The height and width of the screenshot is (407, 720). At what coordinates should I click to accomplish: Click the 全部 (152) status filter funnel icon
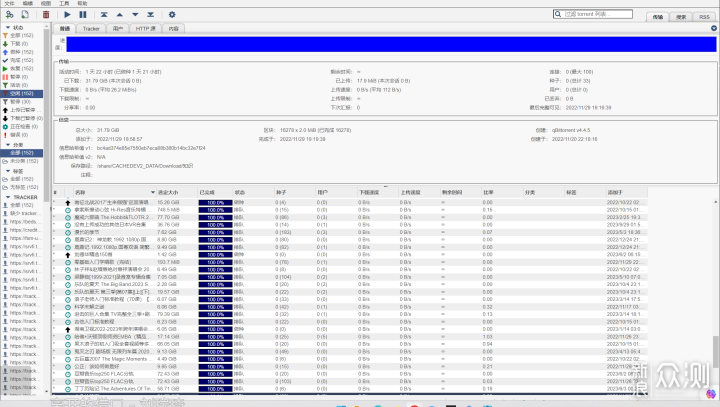[x=6, y=35]
